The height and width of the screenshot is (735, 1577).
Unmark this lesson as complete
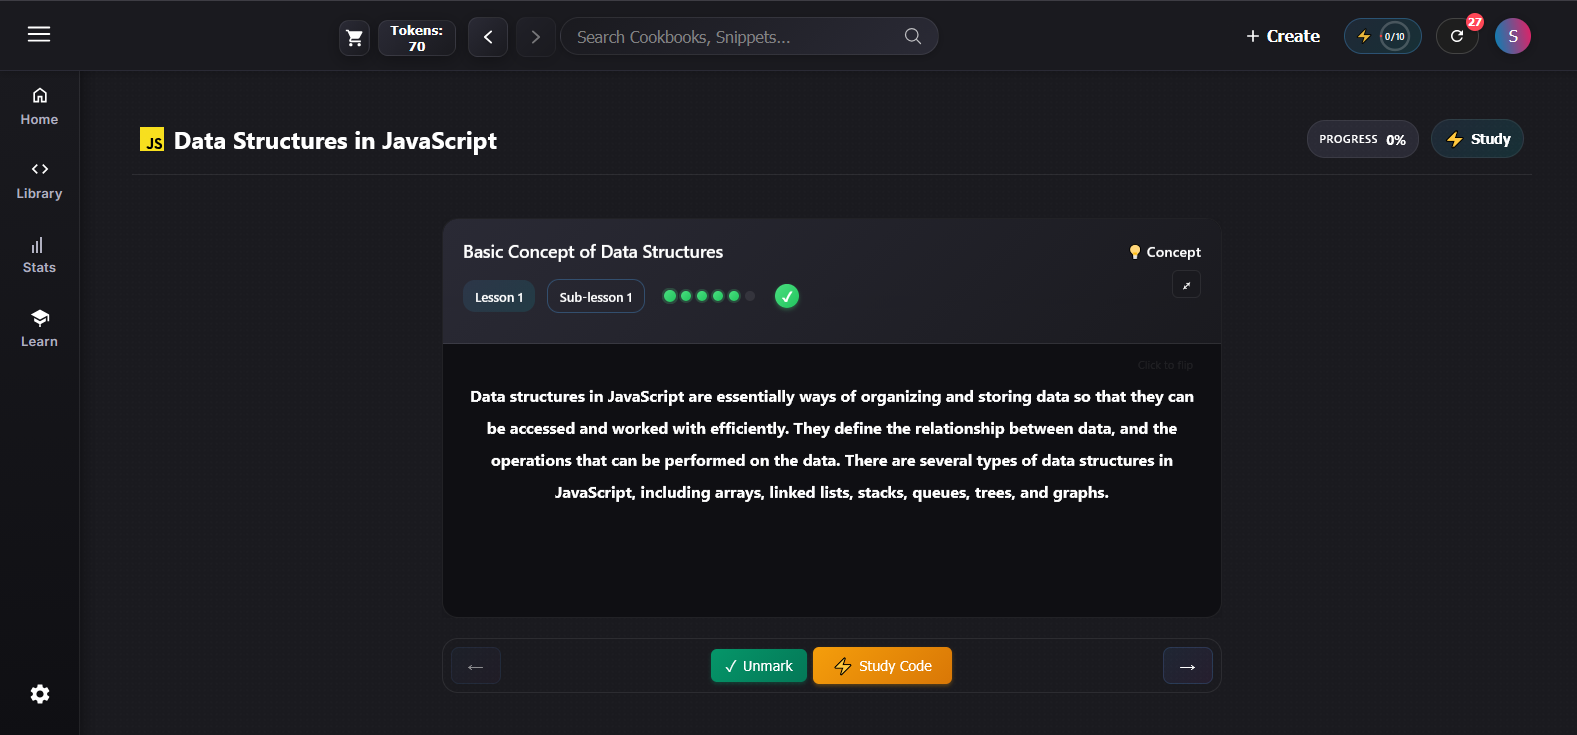coord(758,666)
